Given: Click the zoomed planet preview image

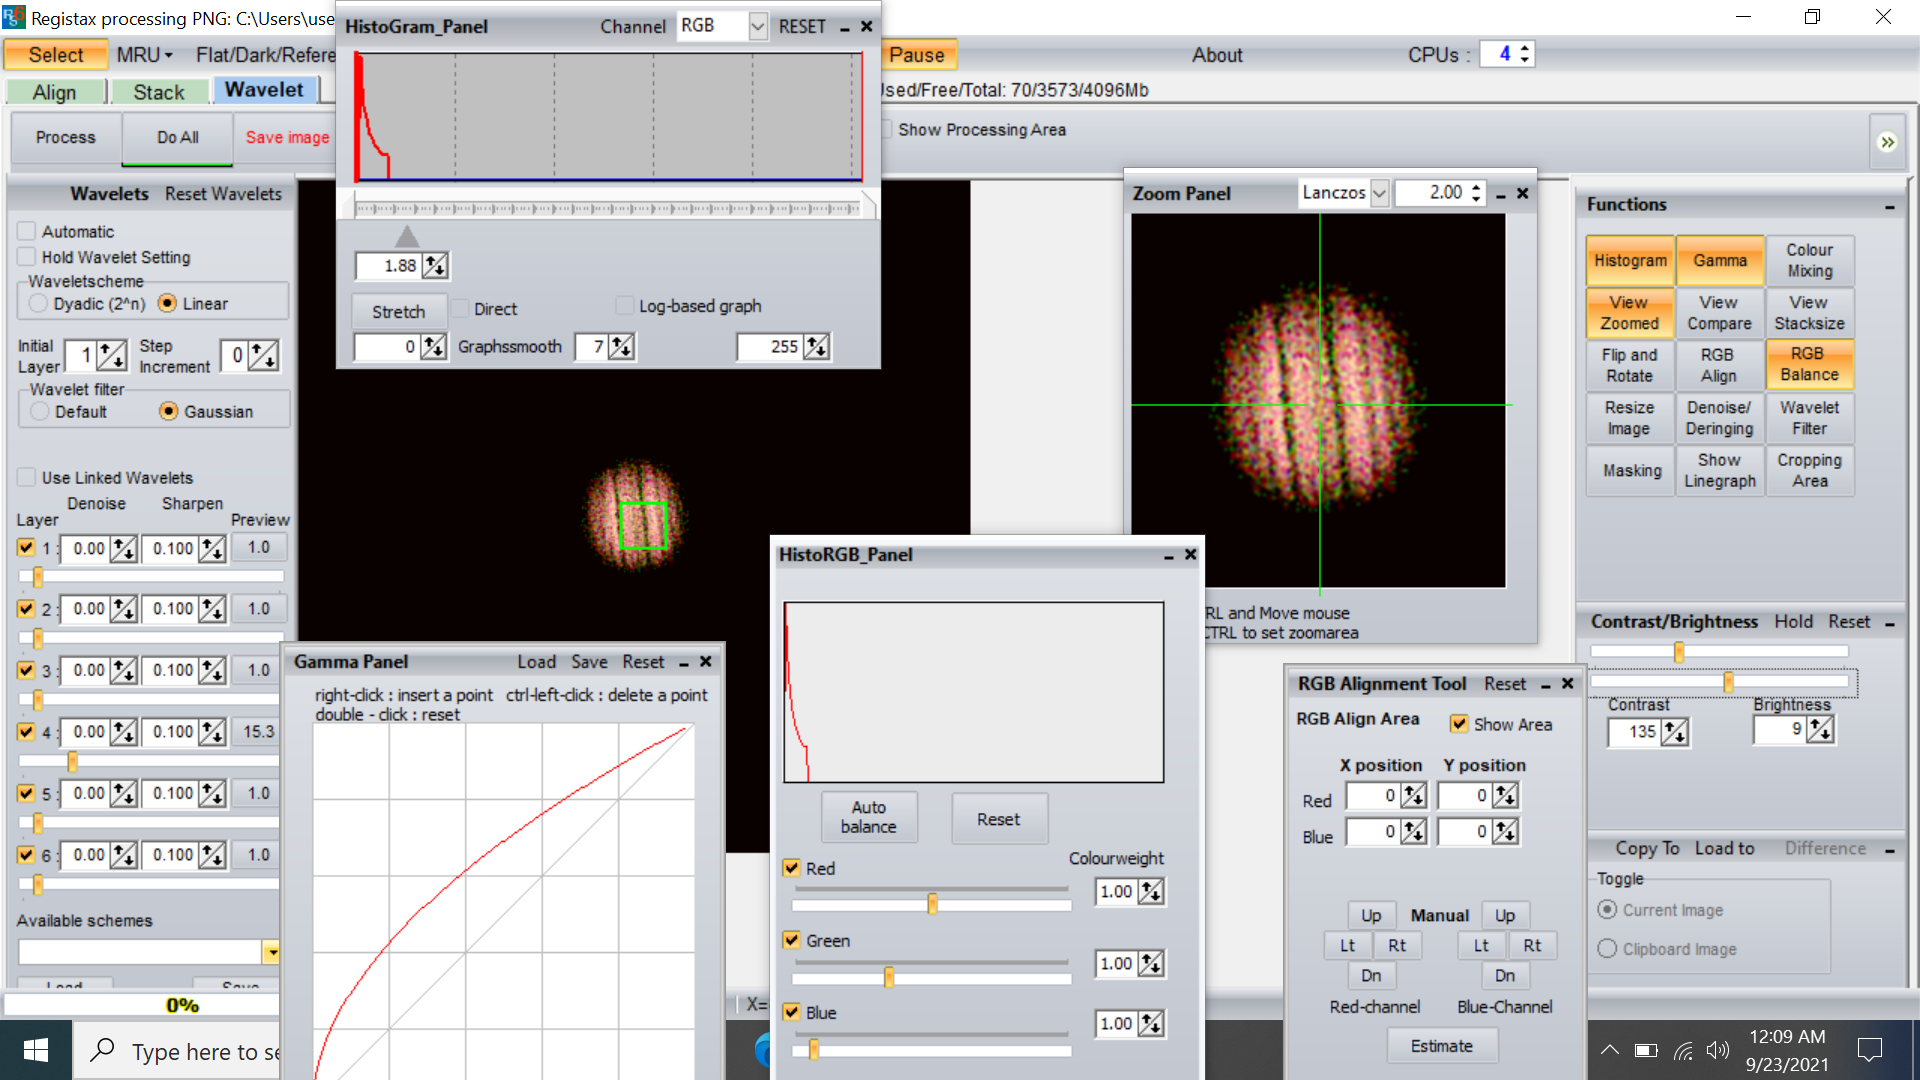Looking at the screenshot, I should pyautogui.click(x=1318, y=401).
